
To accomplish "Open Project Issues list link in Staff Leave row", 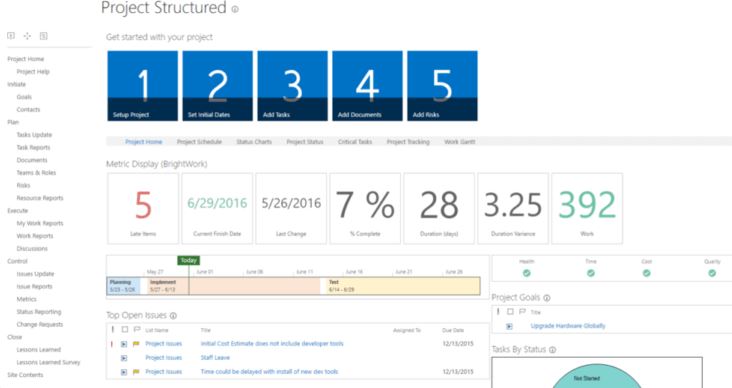I will coord(163,358).
